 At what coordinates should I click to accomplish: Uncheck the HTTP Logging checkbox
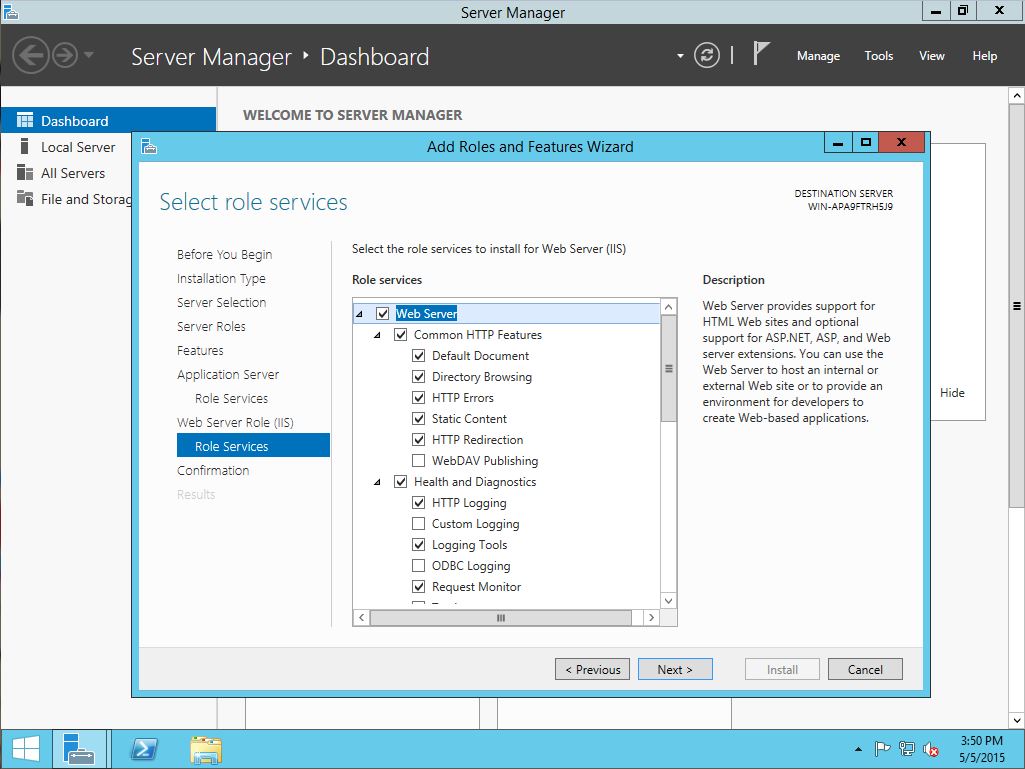(418, 503)
